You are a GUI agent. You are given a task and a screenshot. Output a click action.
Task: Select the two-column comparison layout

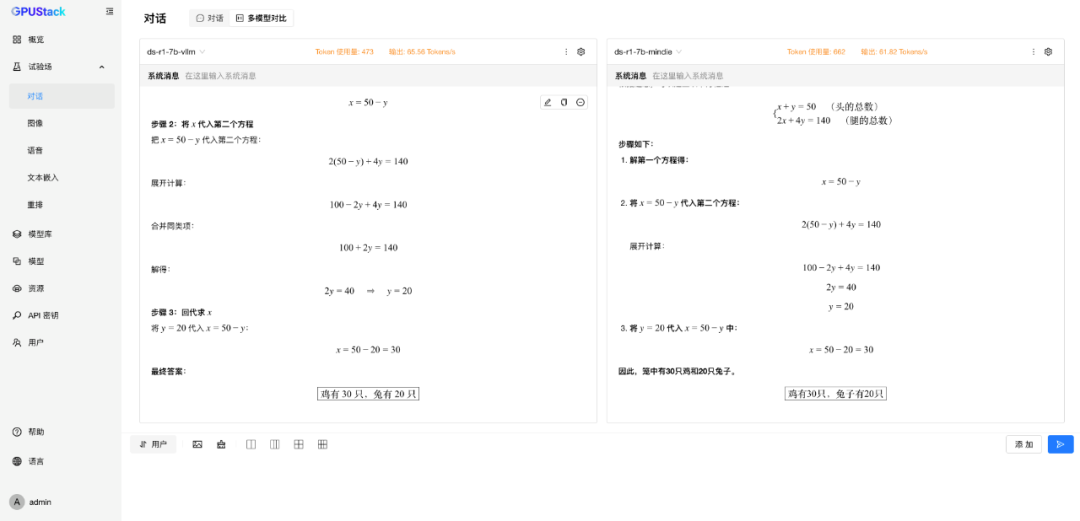(251, 445)
